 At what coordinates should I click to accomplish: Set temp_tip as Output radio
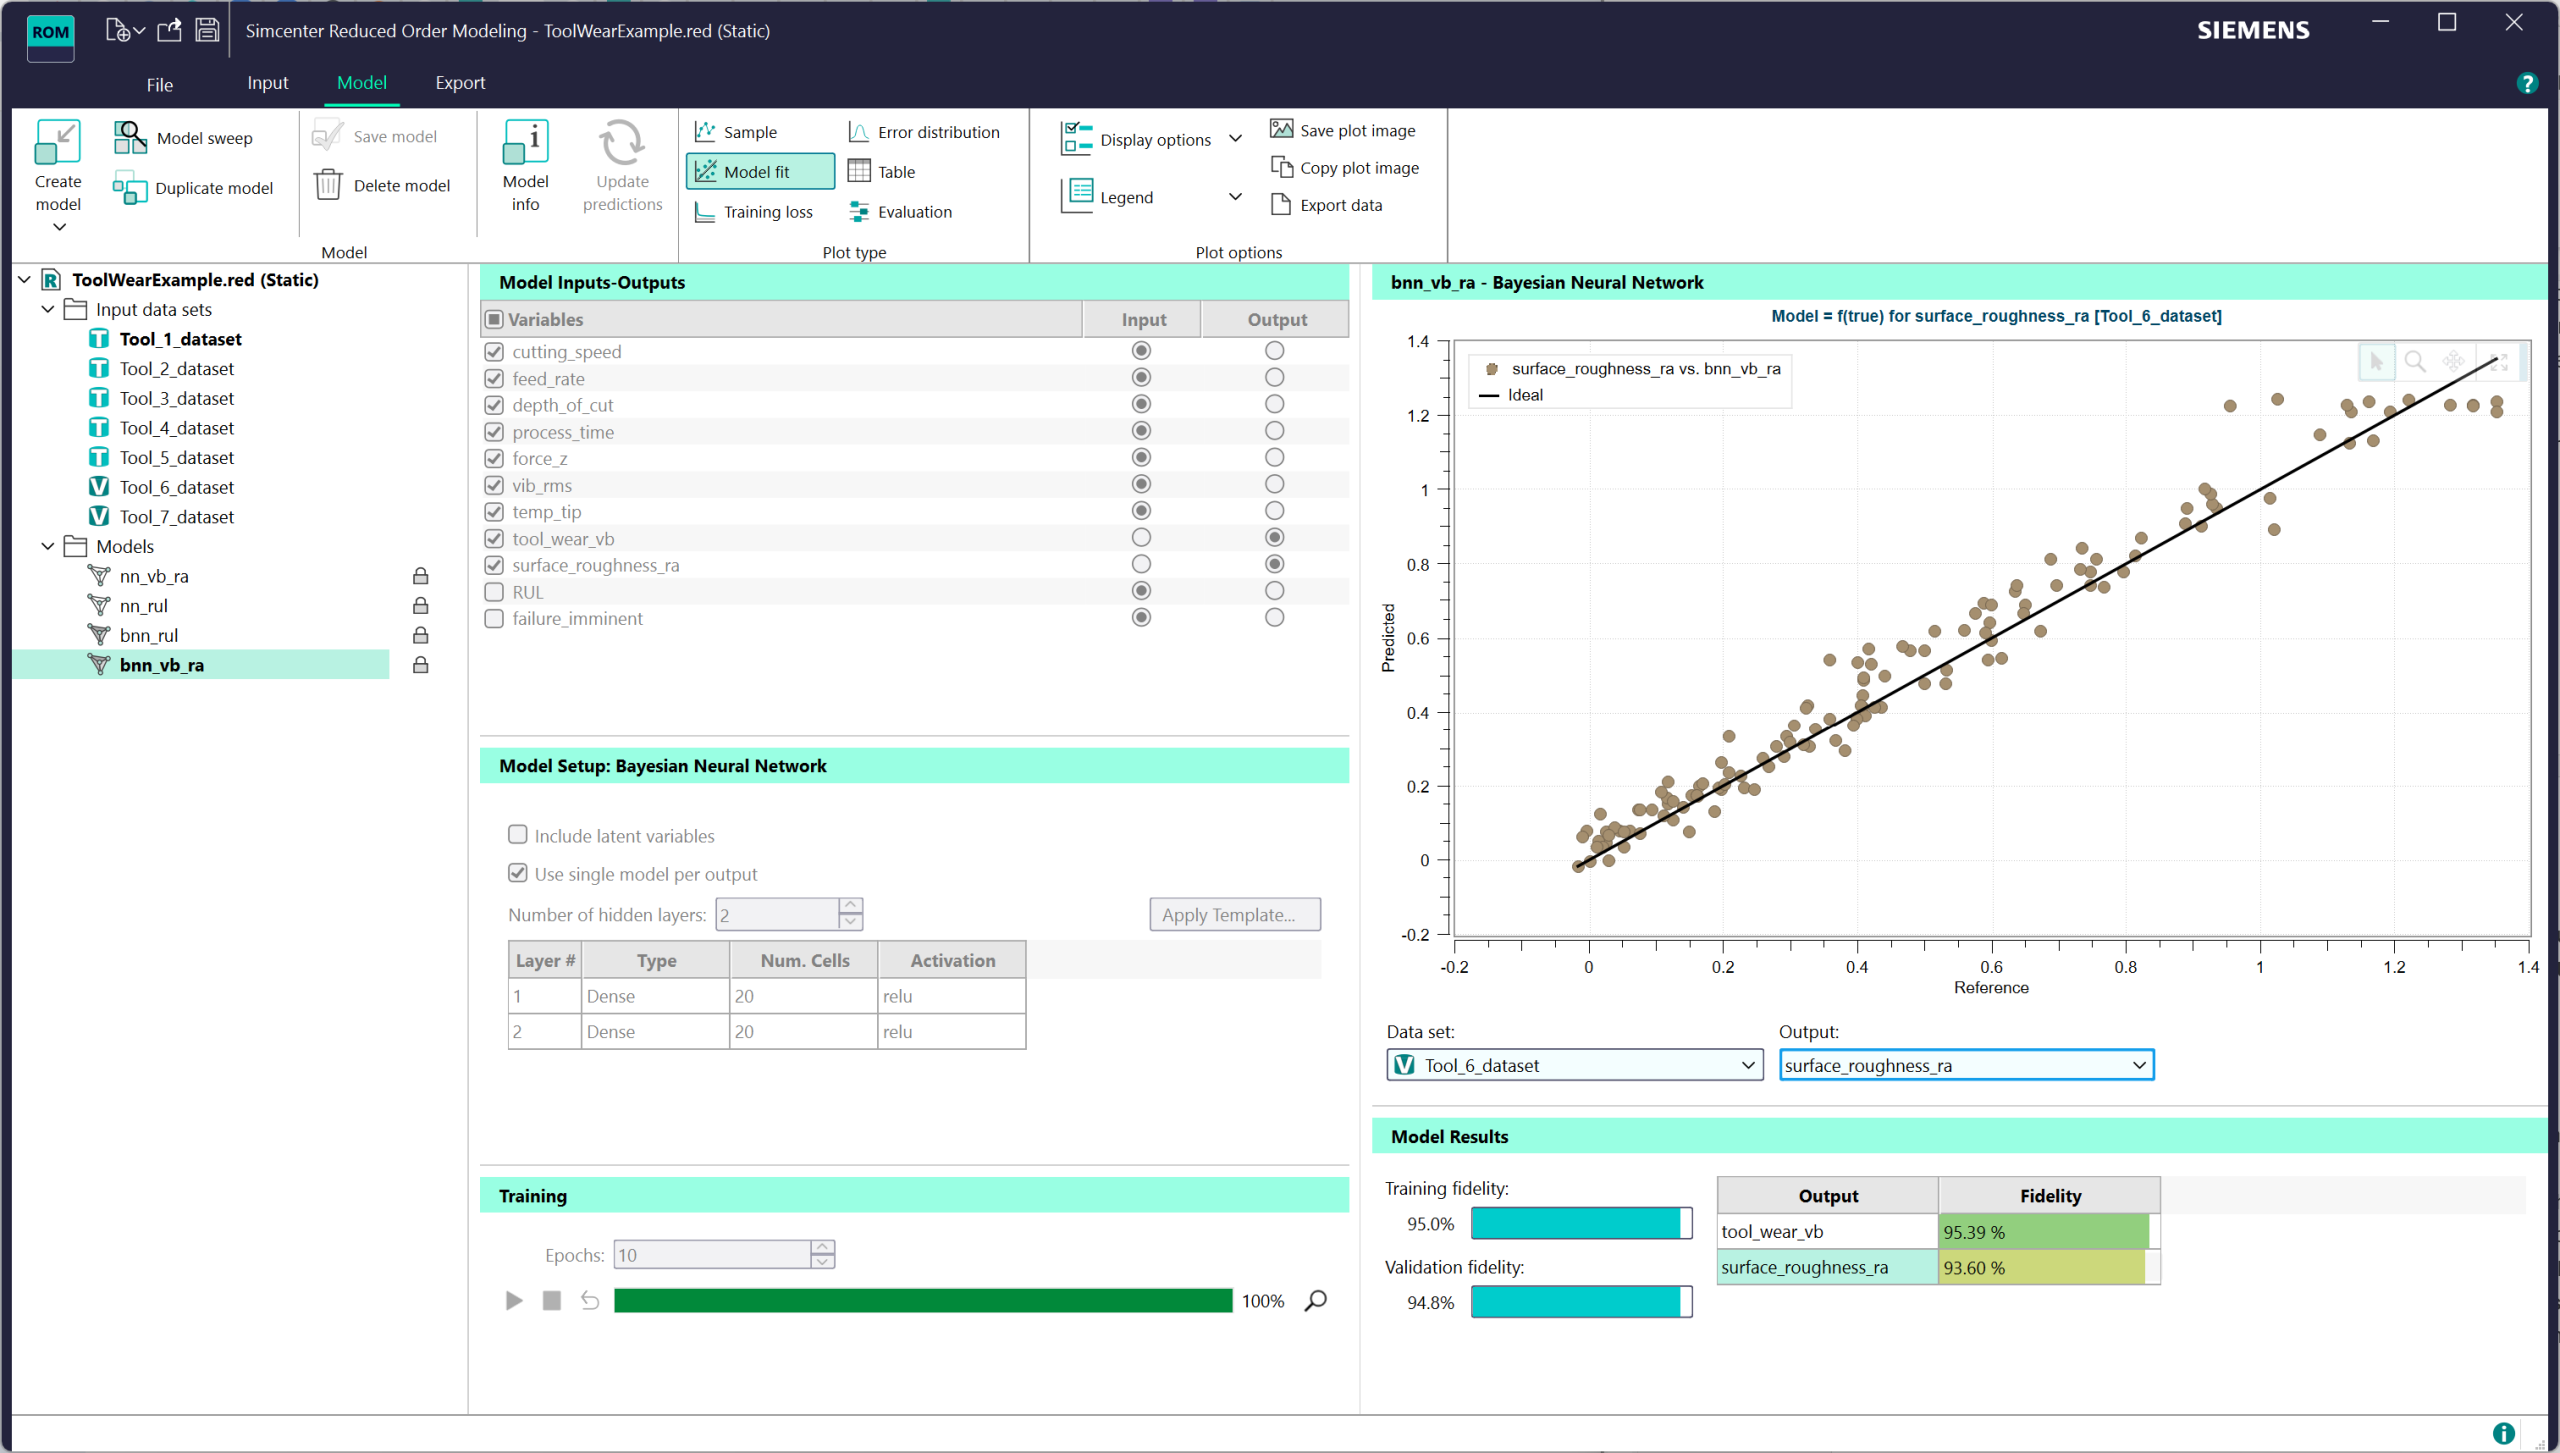click(1274, 511)
